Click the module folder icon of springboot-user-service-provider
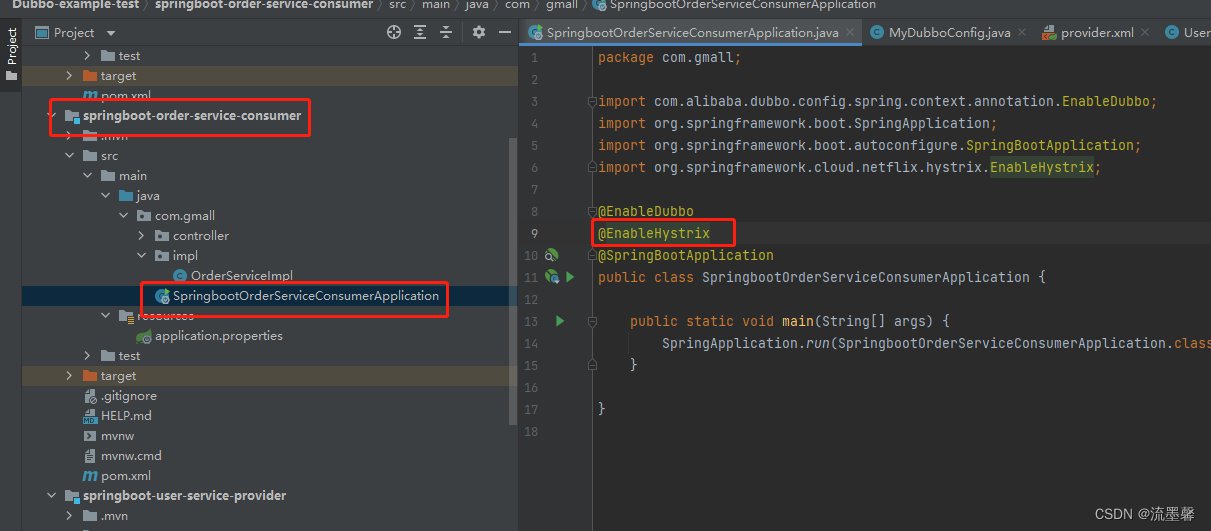Viewport: 1211px width, 531px height. 71,496
